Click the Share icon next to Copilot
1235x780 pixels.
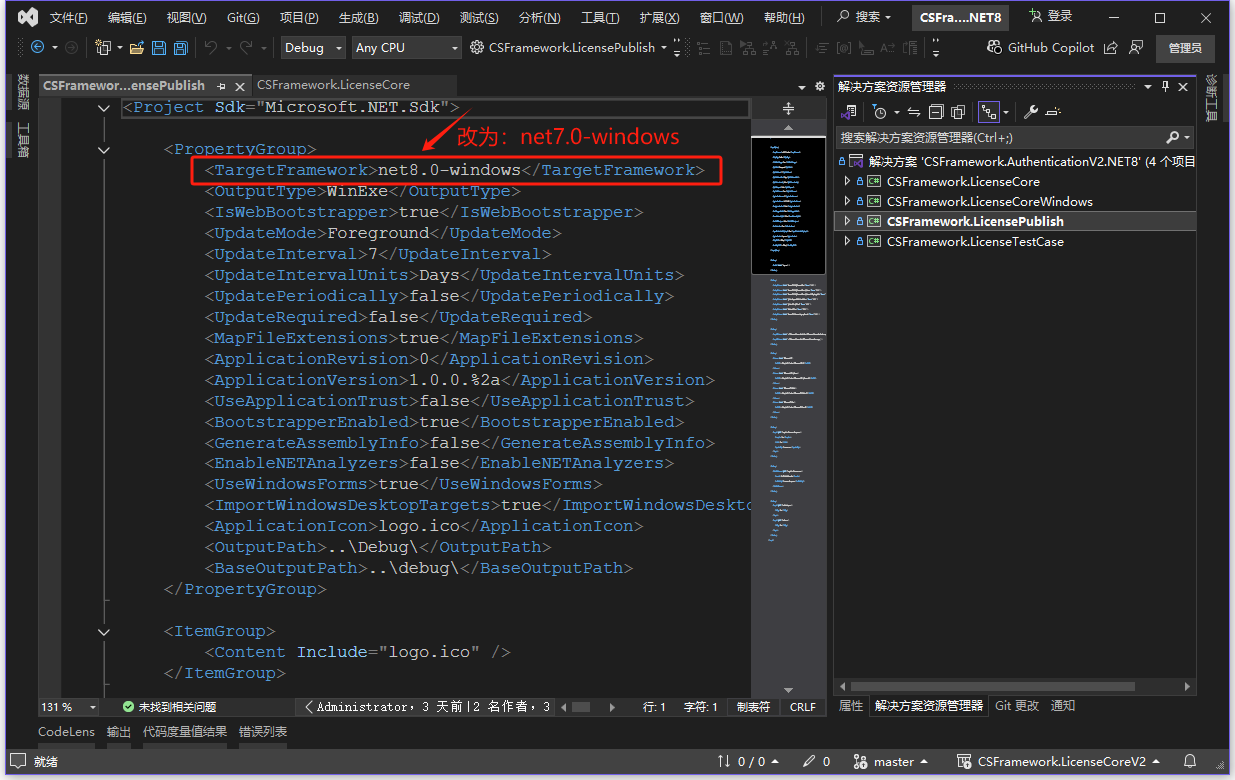(x=1112, y=47)
